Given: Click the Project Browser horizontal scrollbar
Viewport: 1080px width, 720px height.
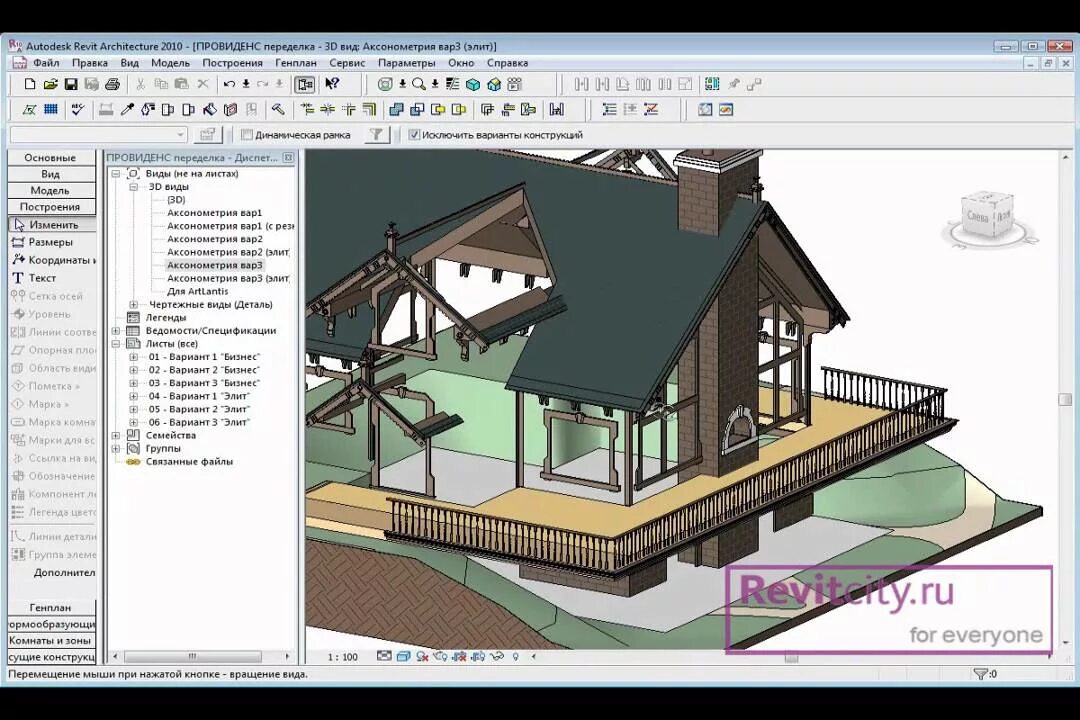Looking at the screenshot, I should 192,657.
